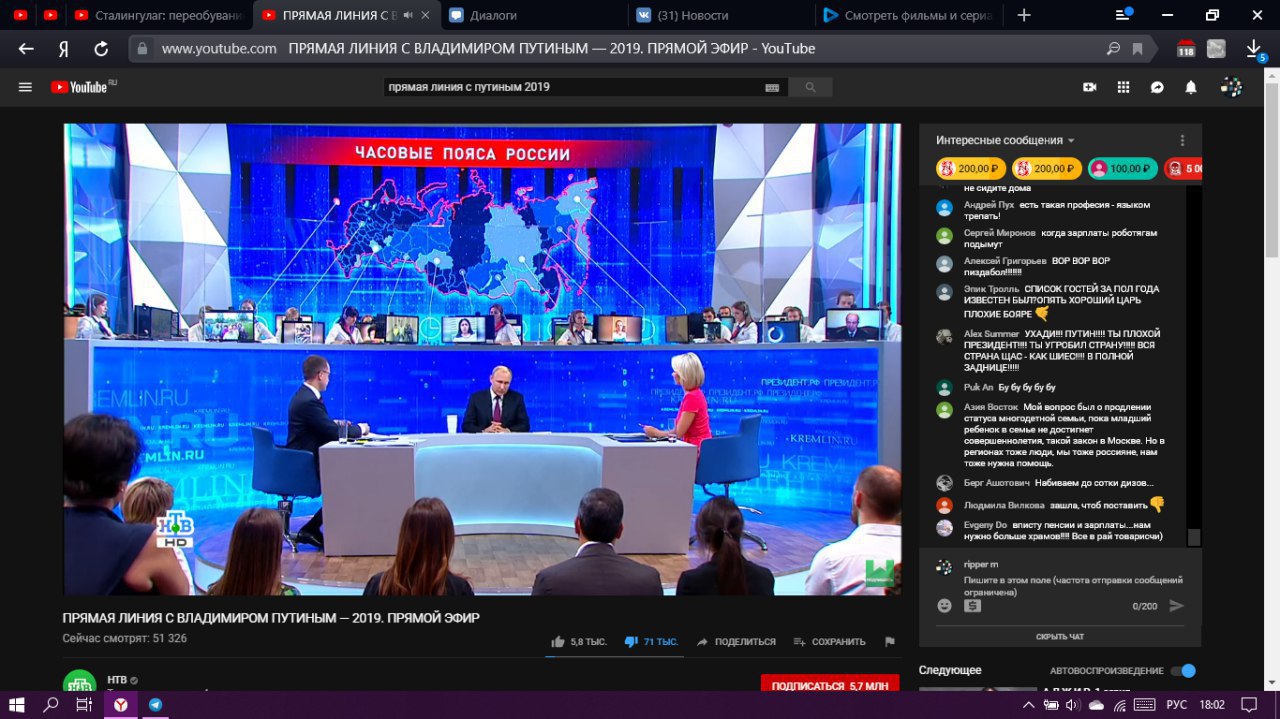Open the account avatar menu
1280x719 pixels.
(x=1232, y=87)
